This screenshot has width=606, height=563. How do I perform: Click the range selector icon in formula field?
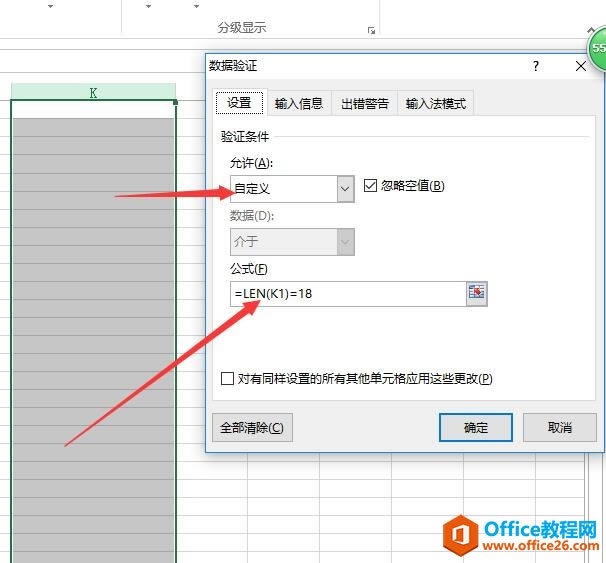click(477, 293)
